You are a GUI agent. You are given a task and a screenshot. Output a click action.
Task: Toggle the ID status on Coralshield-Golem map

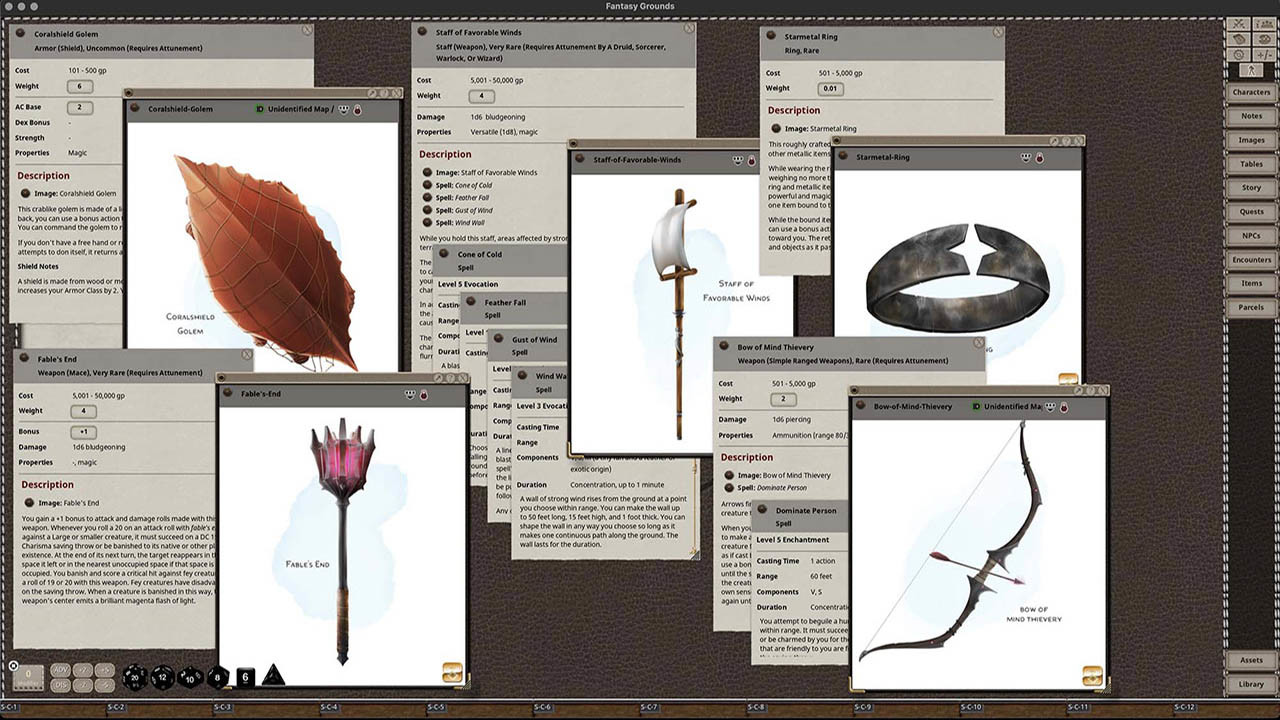(x=262, y=108)
